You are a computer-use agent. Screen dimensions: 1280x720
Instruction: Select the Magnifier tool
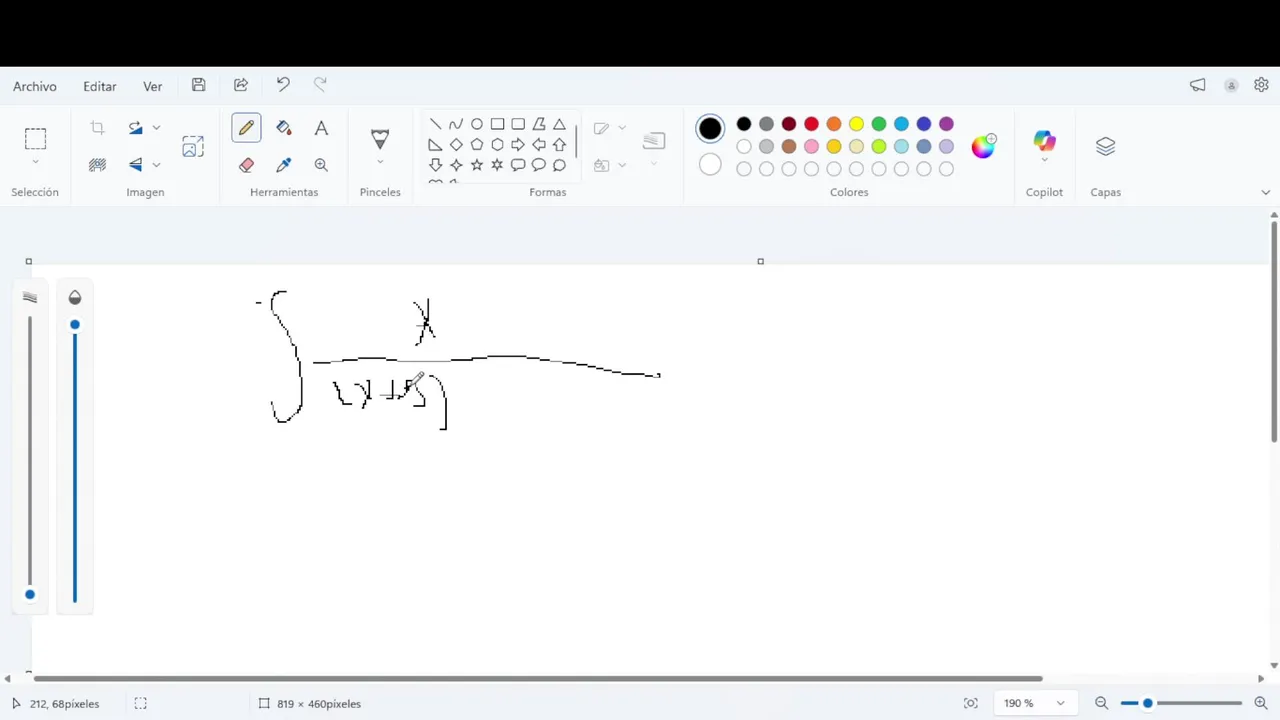321,165
